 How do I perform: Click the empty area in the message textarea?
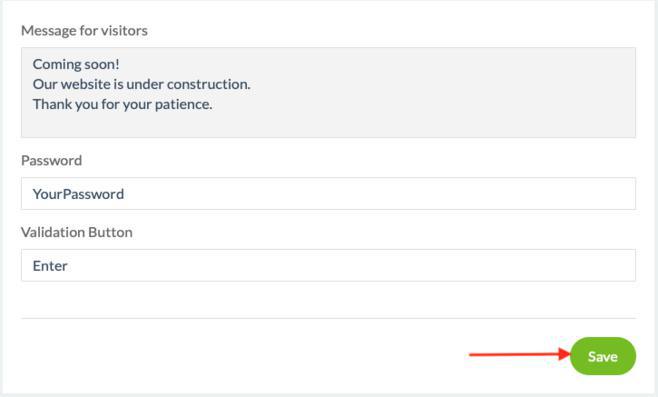coord(420,122)
